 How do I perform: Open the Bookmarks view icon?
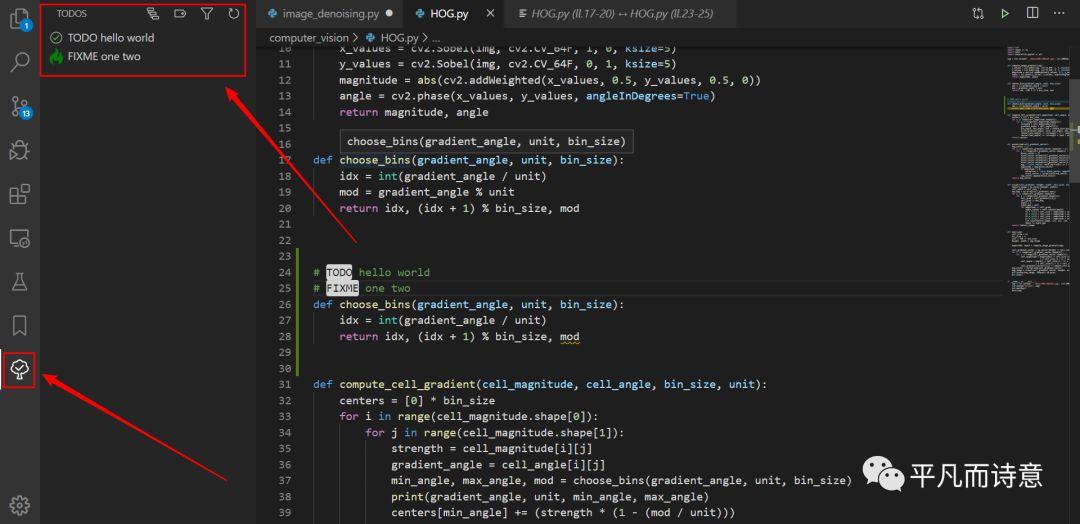coord(19,325)
